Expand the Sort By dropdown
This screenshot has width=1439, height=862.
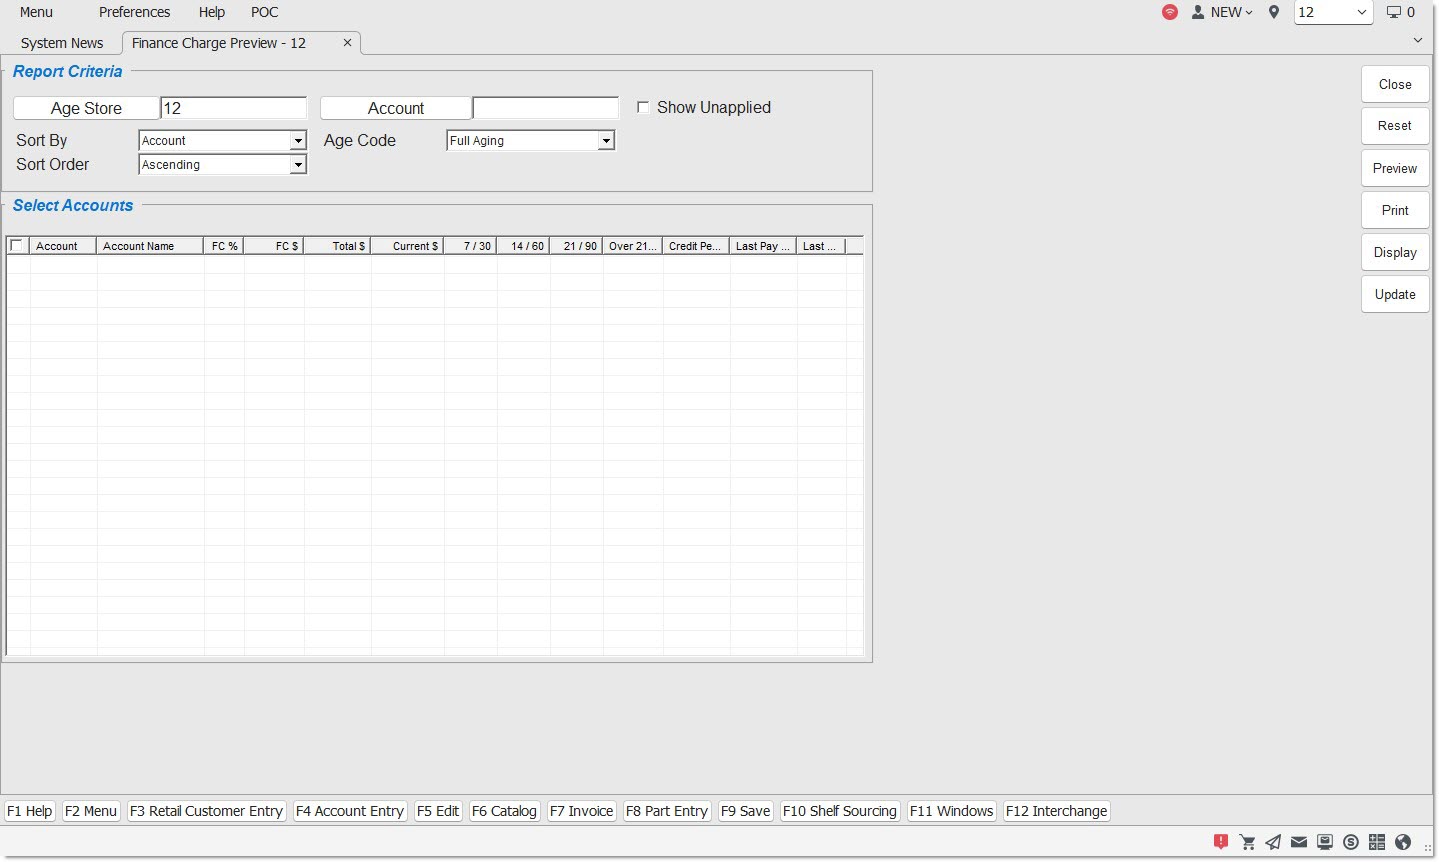(298, 141)
